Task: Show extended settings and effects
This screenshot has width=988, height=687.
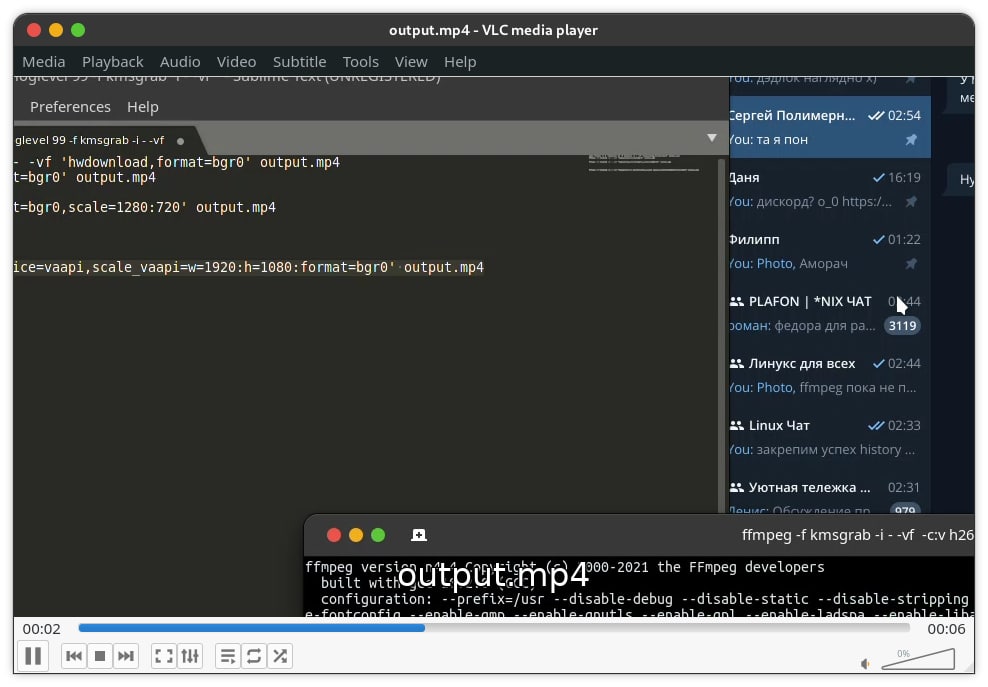Action: [x=190, y=656]
